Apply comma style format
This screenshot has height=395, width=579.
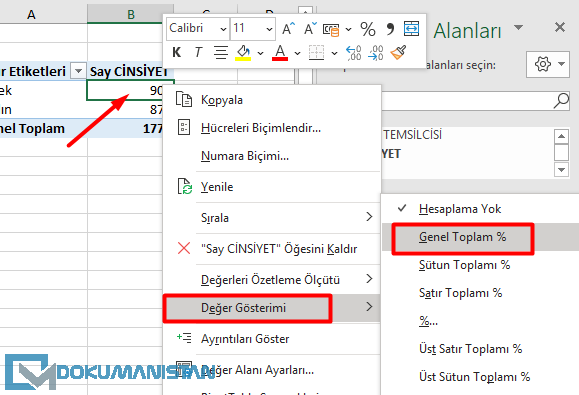tap(390, 29)
